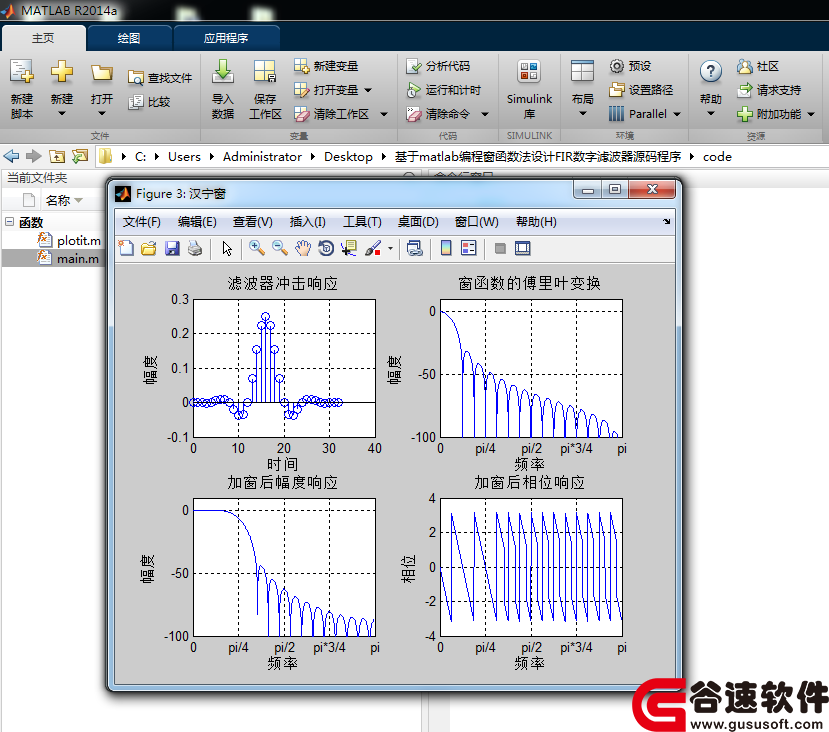Select Administrator in the address path
The image size is (829, 732).
click(x=262, y=156)
